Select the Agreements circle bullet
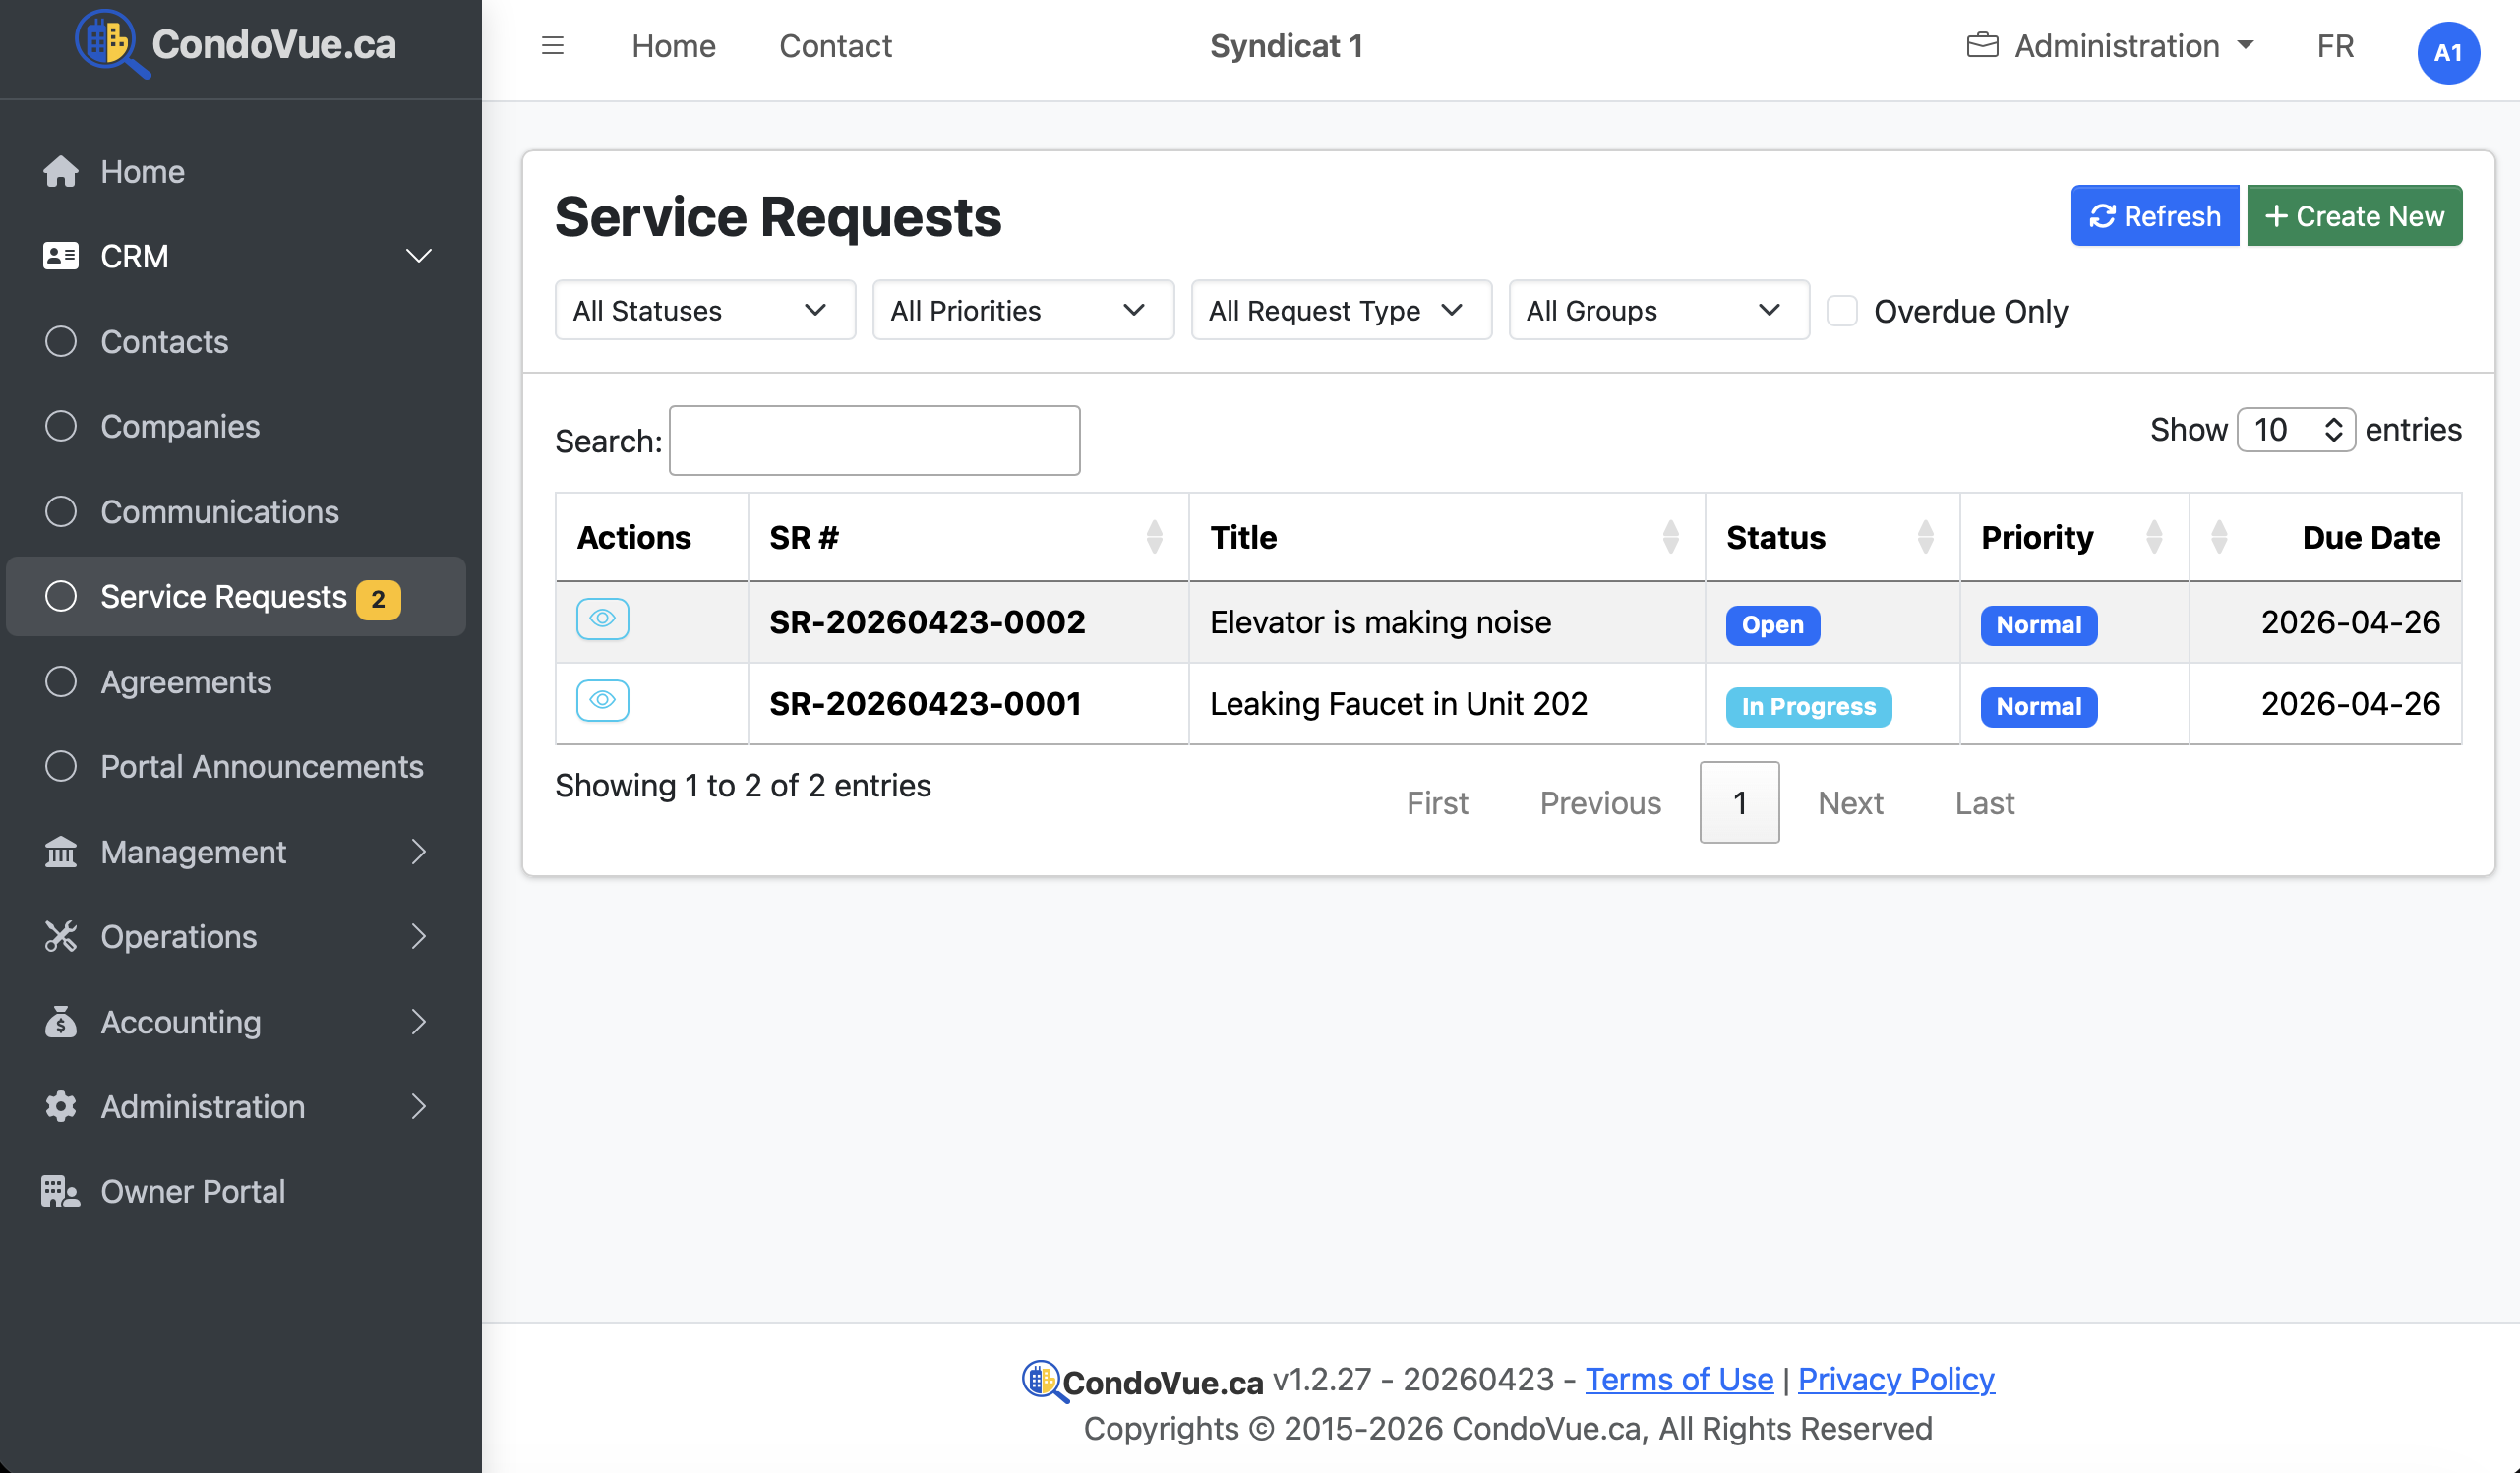The height and width of the screenshot is (1473, 2520). [60, 681]
